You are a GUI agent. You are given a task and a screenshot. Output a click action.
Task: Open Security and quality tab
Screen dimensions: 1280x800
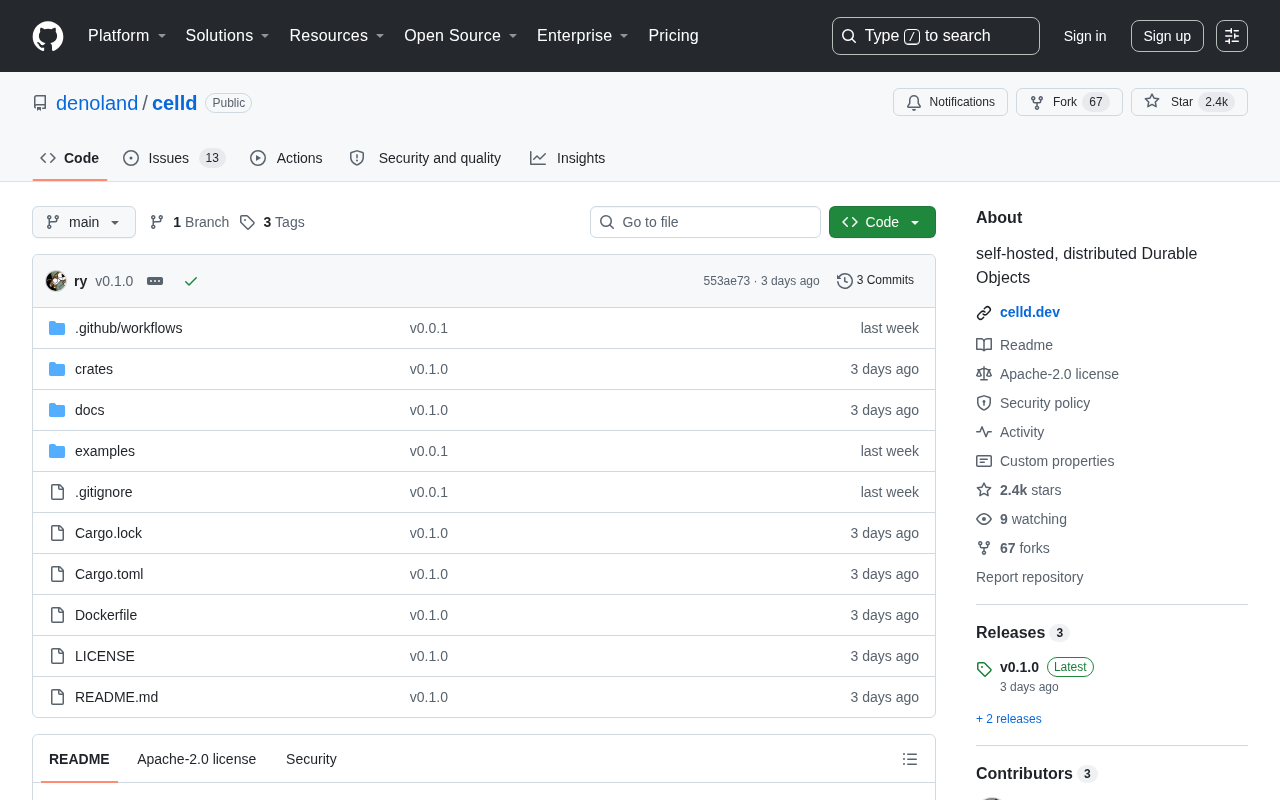425,158
